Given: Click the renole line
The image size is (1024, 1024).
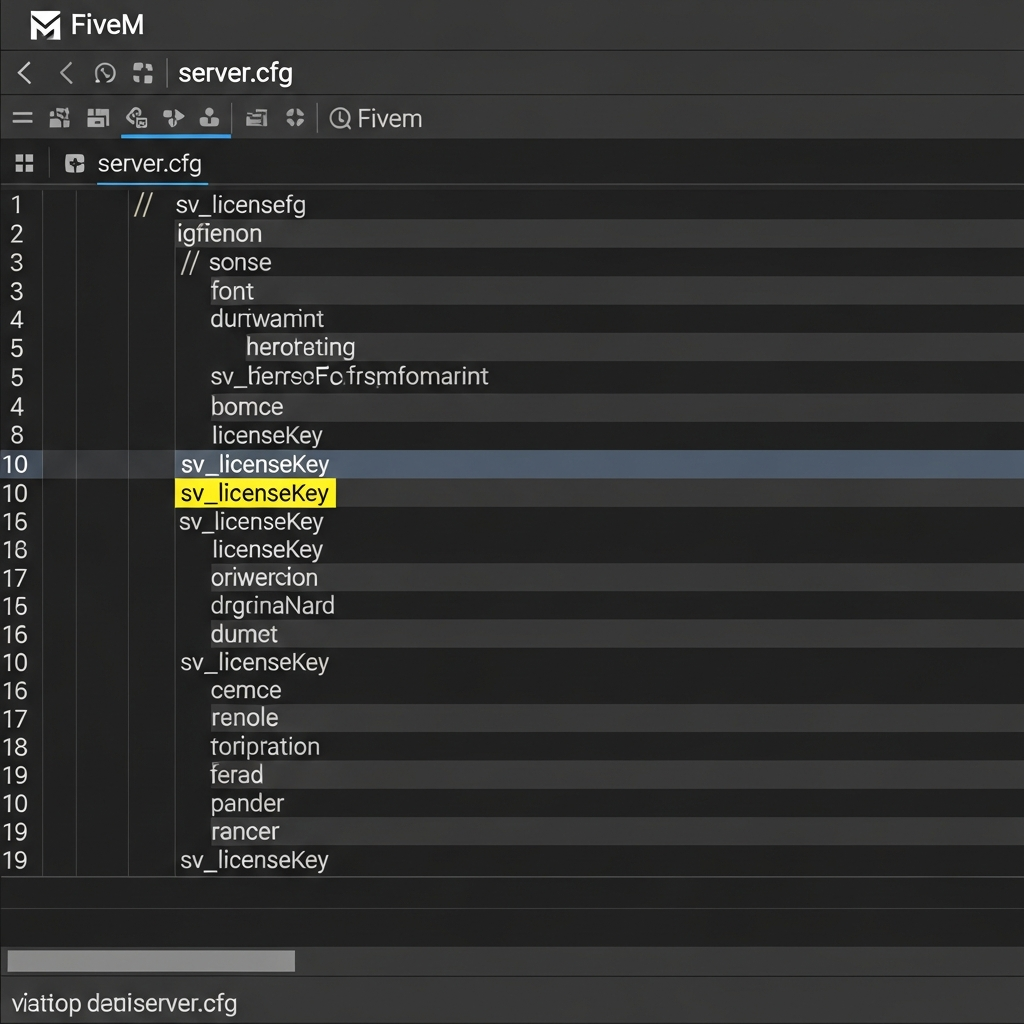Looking at the screenshot, I should 244,718.
